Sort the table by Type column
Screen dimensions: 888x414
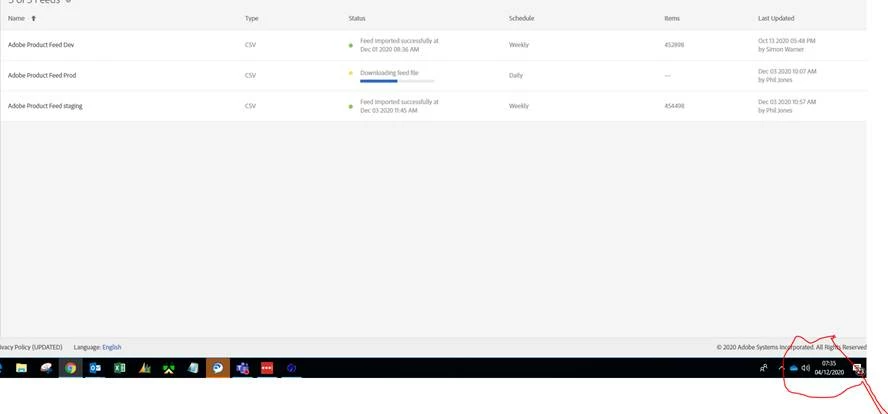pyautogui.click(x=251, y=19)
